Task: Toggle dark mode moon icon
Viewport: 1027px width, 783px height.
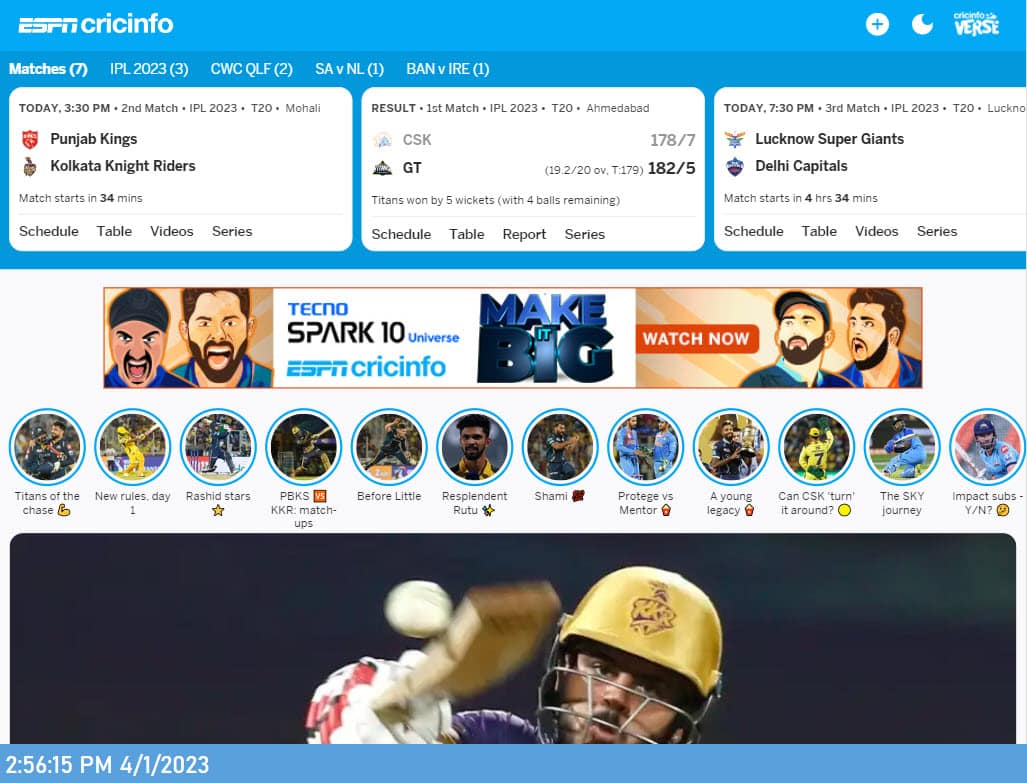Action: point(922,25)
